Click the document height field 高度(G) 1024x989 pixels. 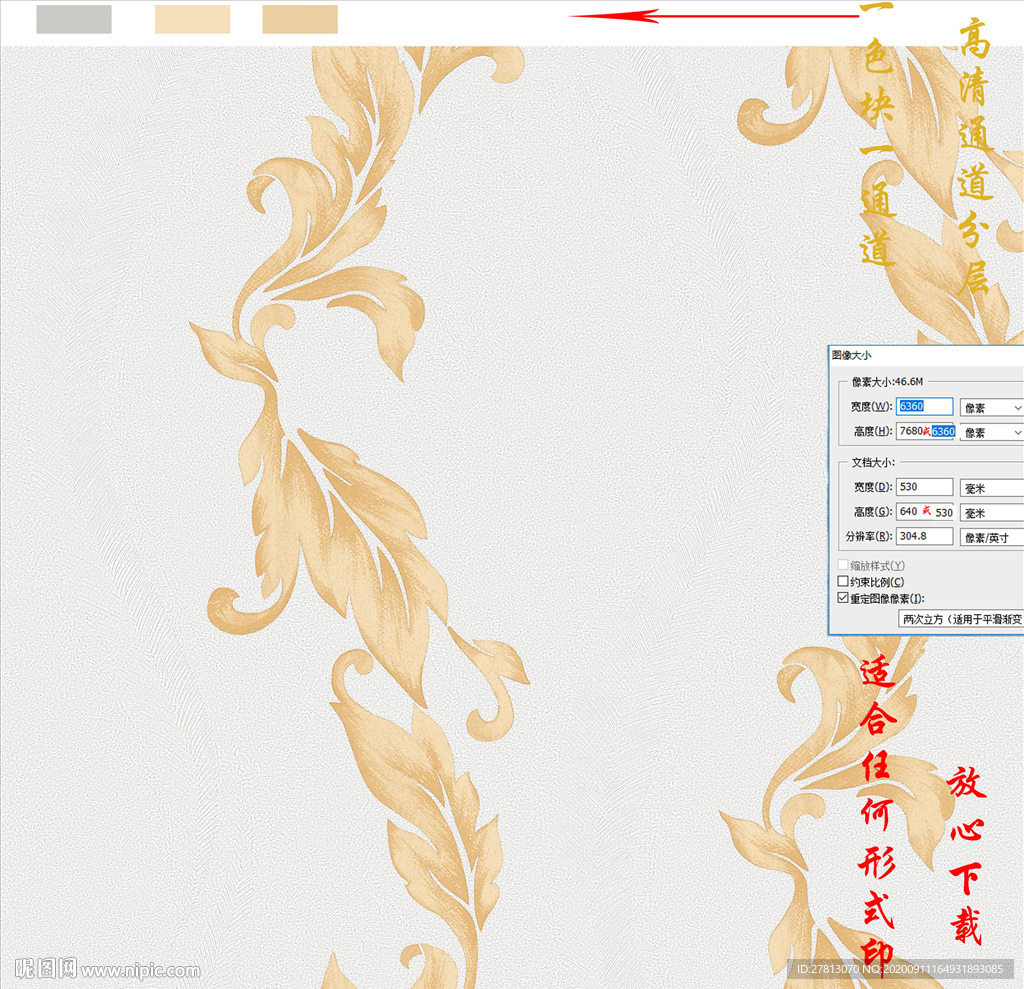tap(925, 511)
